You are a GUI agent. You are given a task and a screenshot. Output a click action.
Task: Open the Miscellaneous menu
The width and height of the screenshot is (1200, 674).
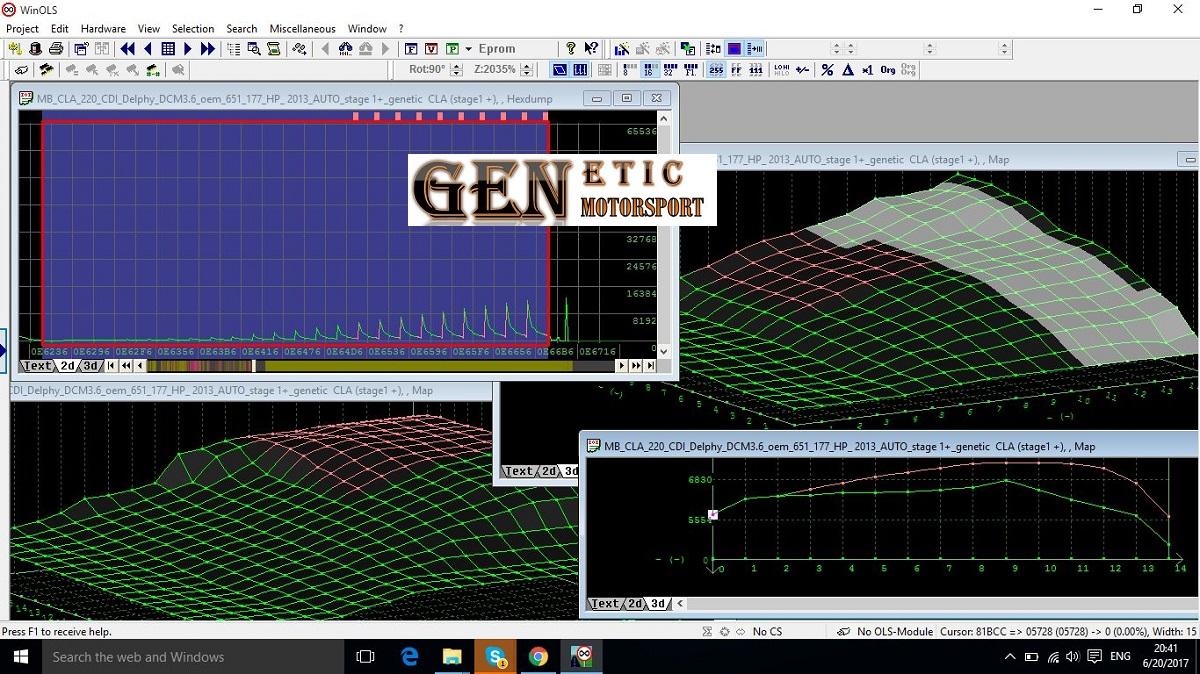click(302, 29)
